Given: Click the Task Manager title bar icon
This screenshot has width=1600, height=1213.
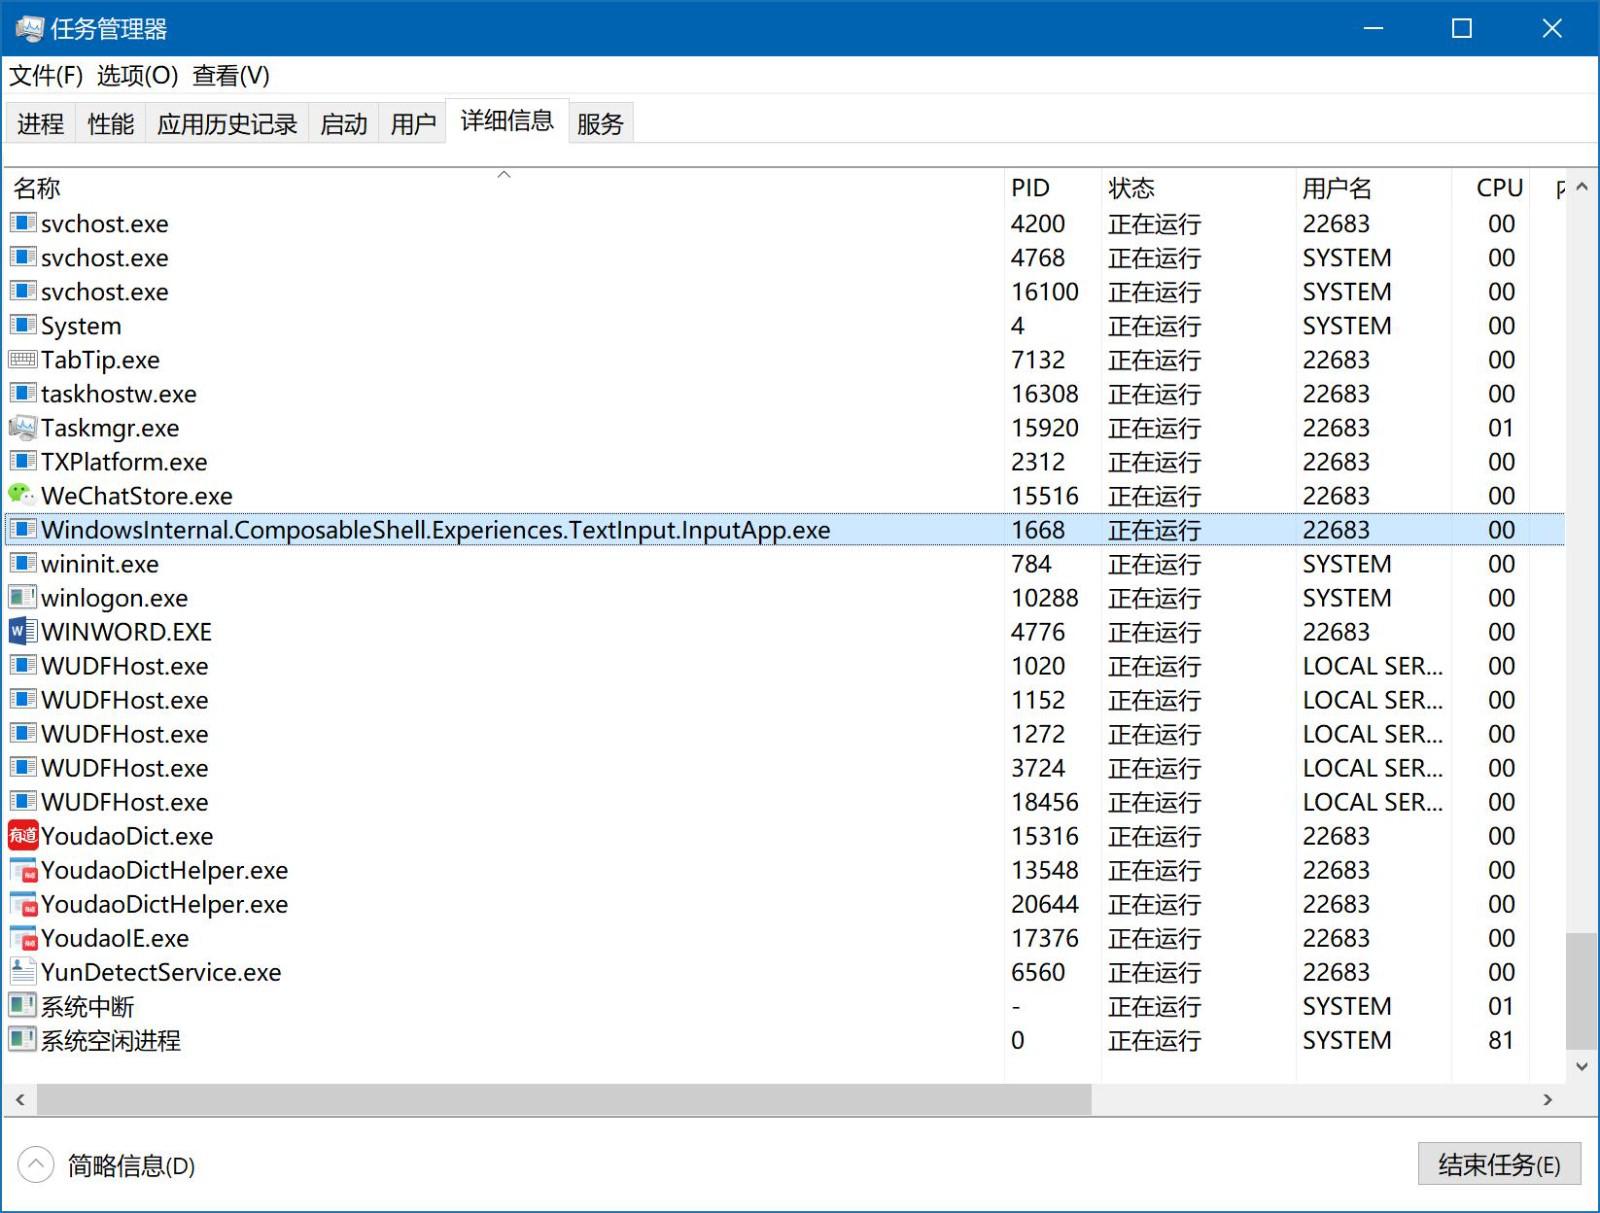Looking at the screenshot, I should click(29, 28).
